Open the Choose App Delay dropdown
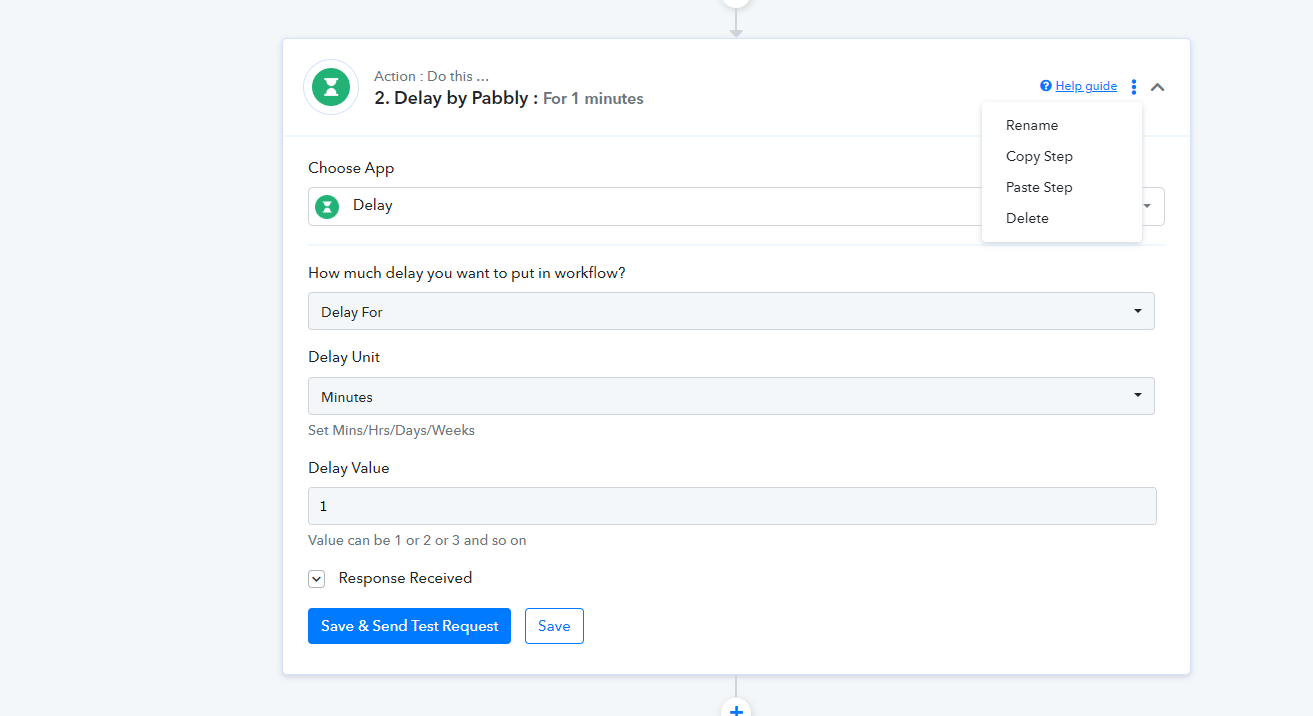This screenshot has height=716, width=1313. [x=736, y=206]
